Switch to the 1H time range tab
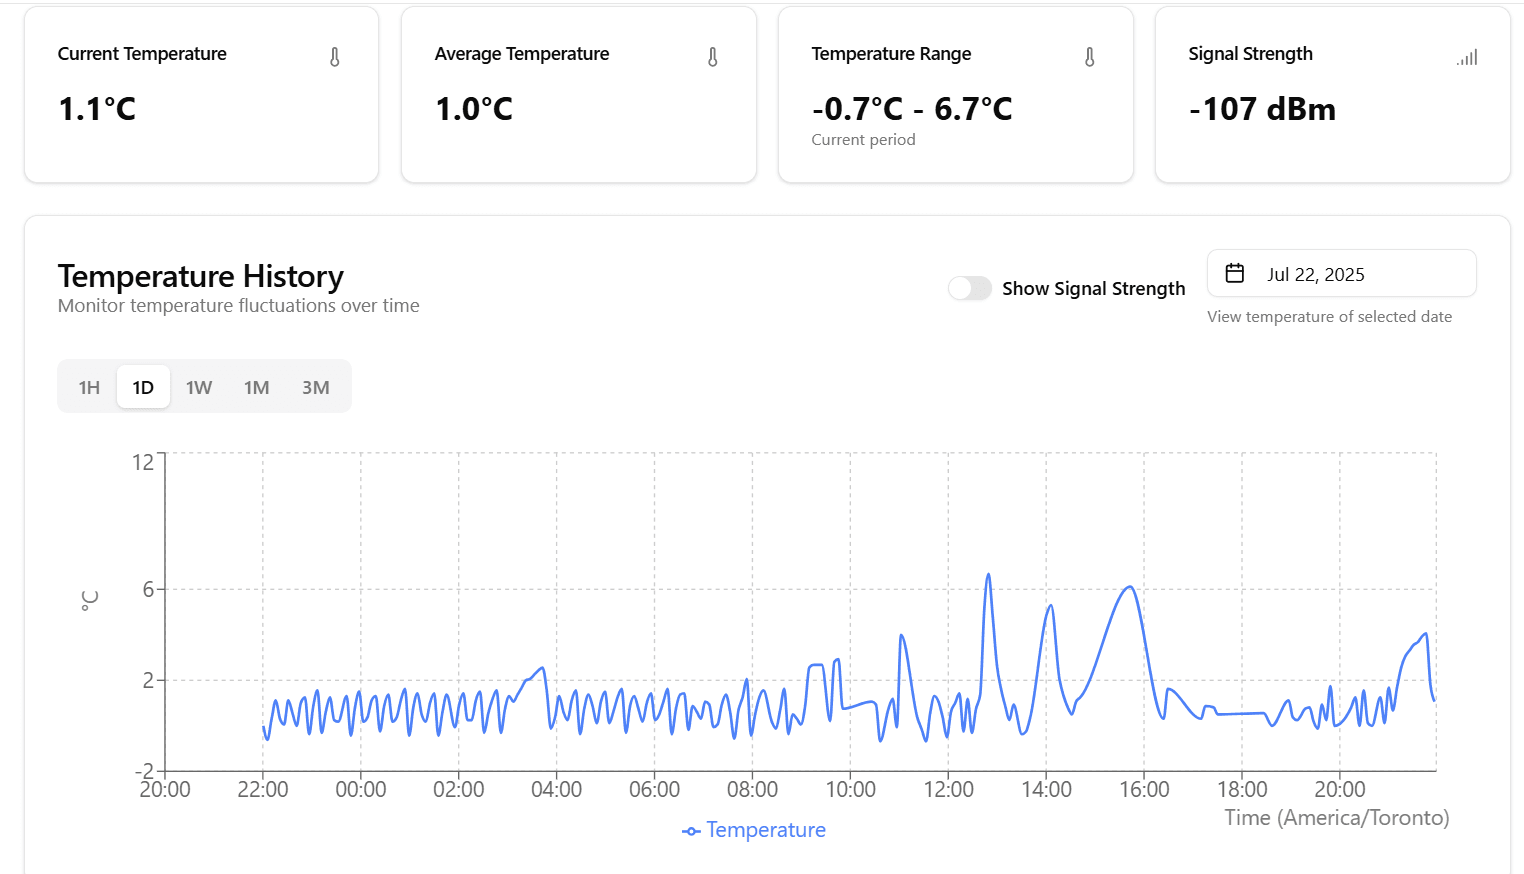 [x=88, y=386]
